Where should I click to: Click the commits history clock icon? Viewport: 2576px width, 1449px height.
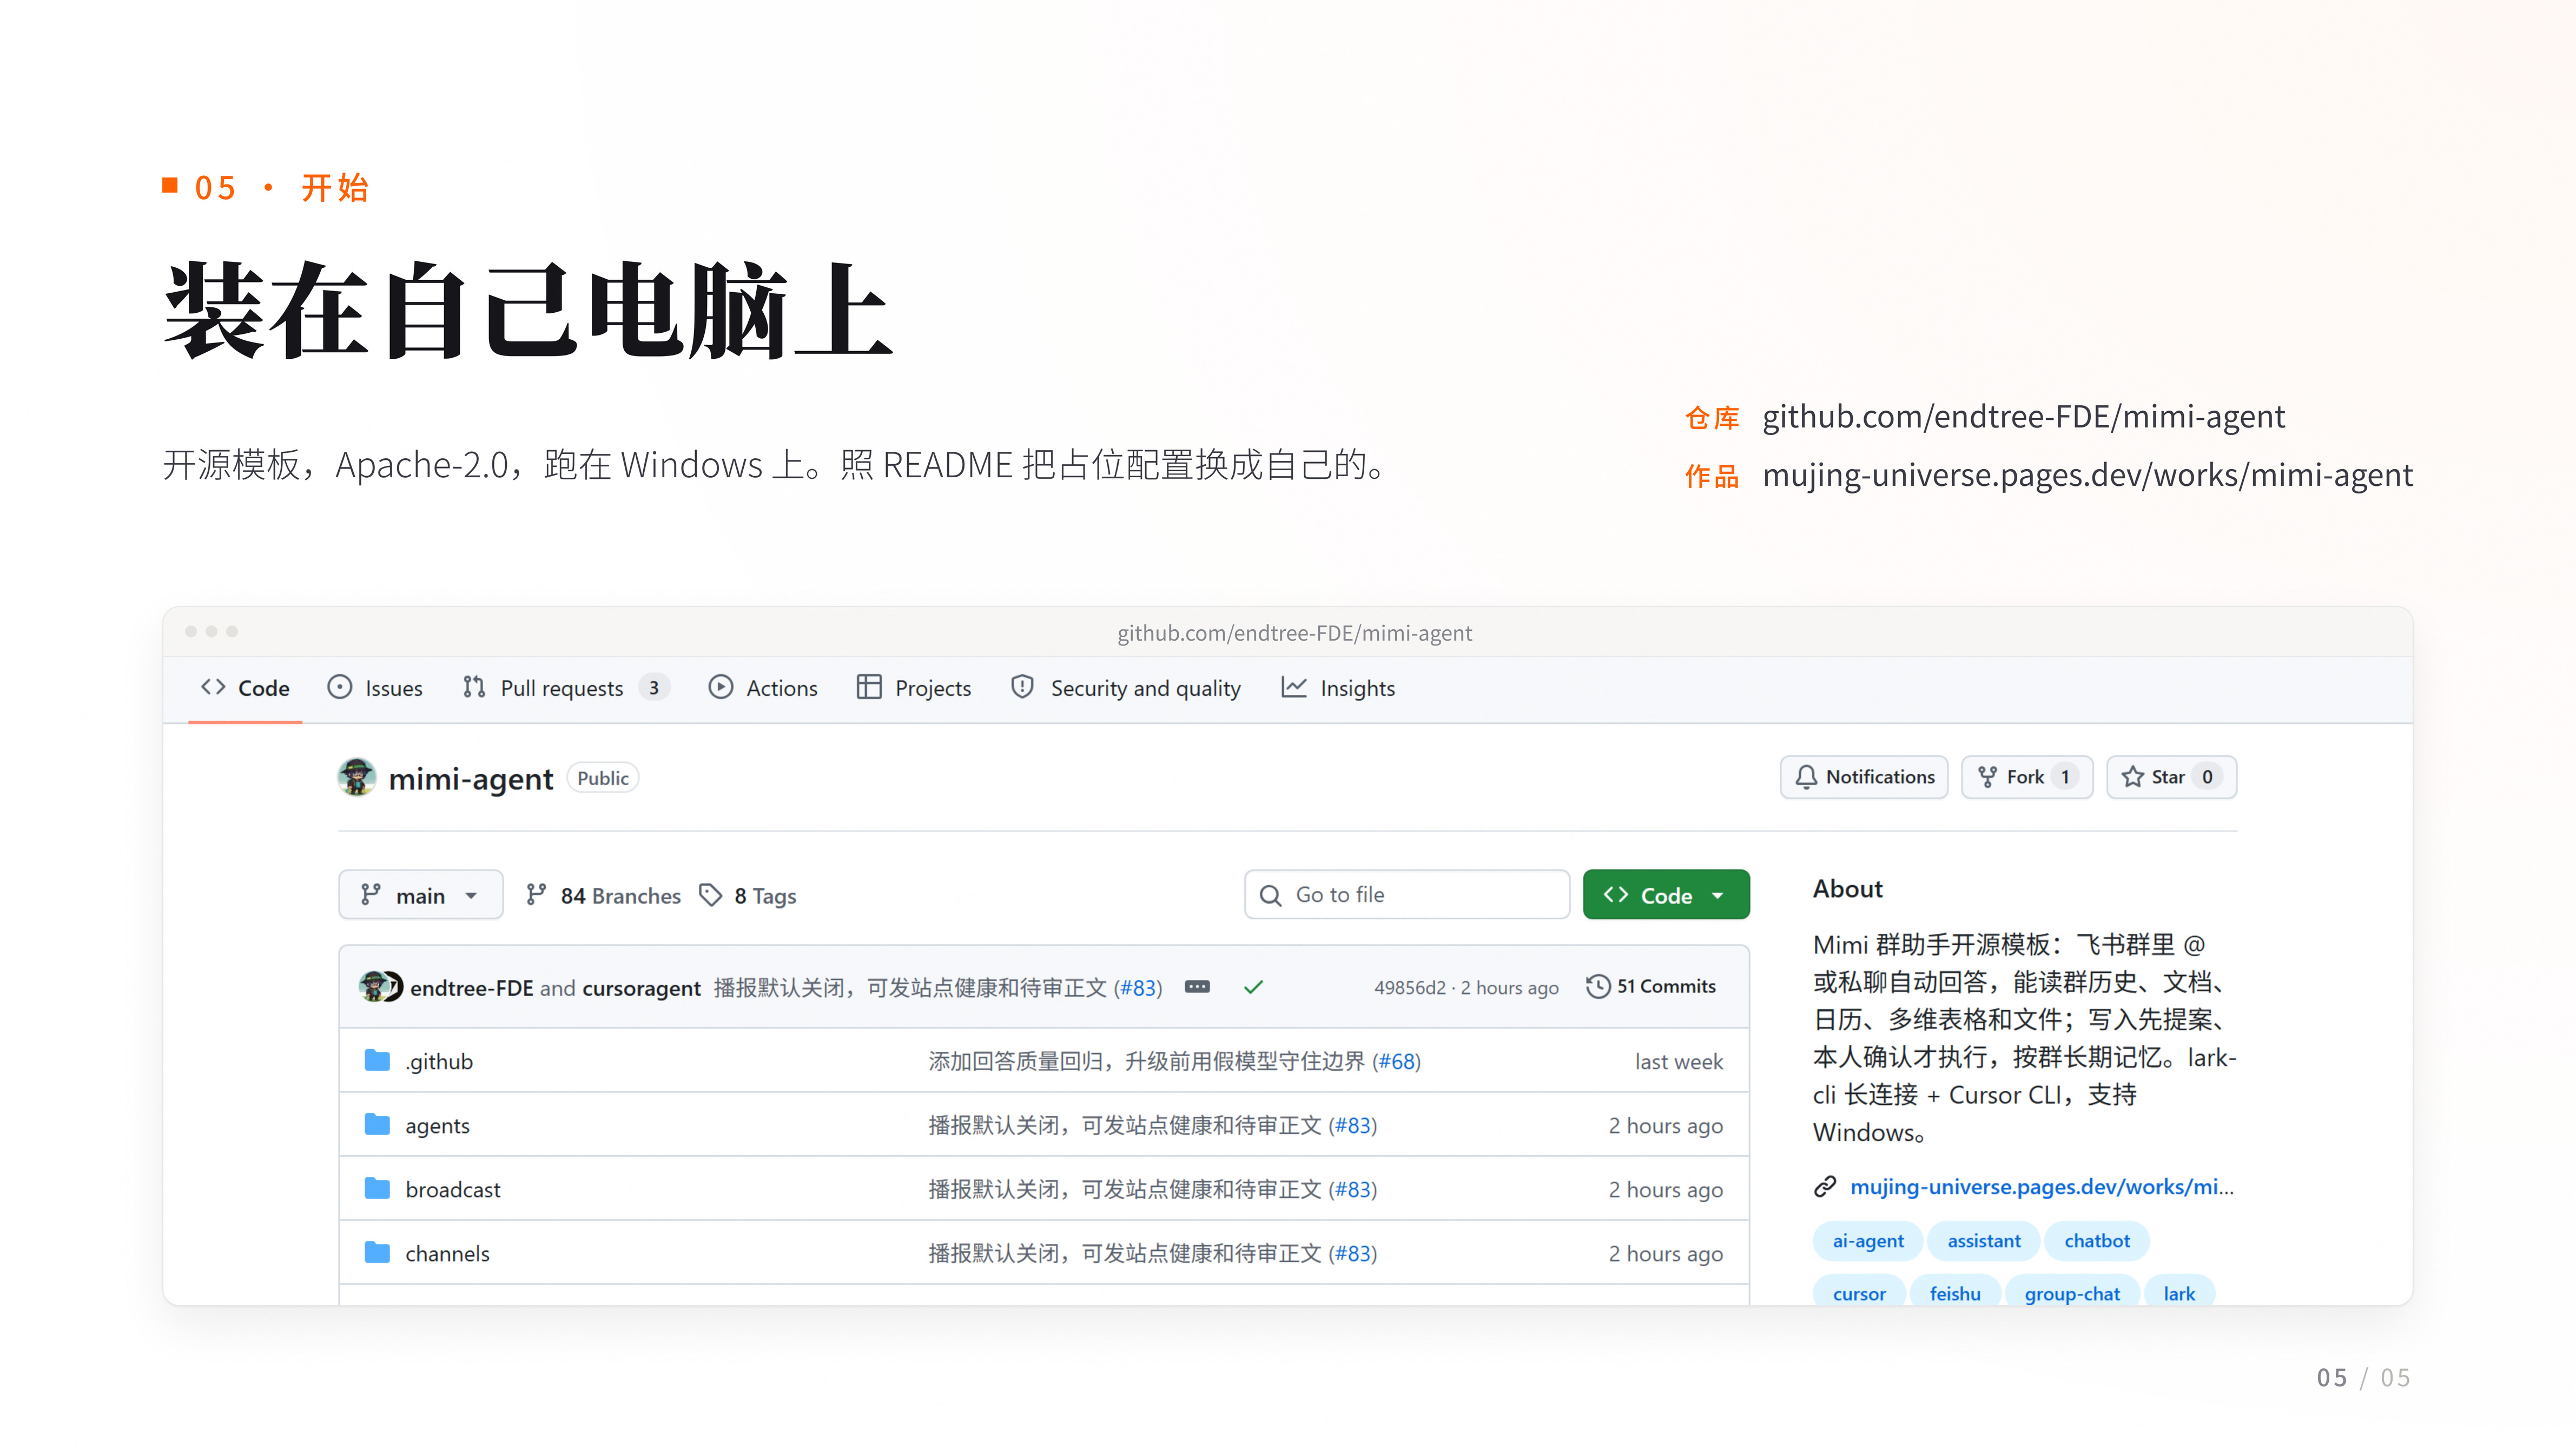[x=1598, y=987]
